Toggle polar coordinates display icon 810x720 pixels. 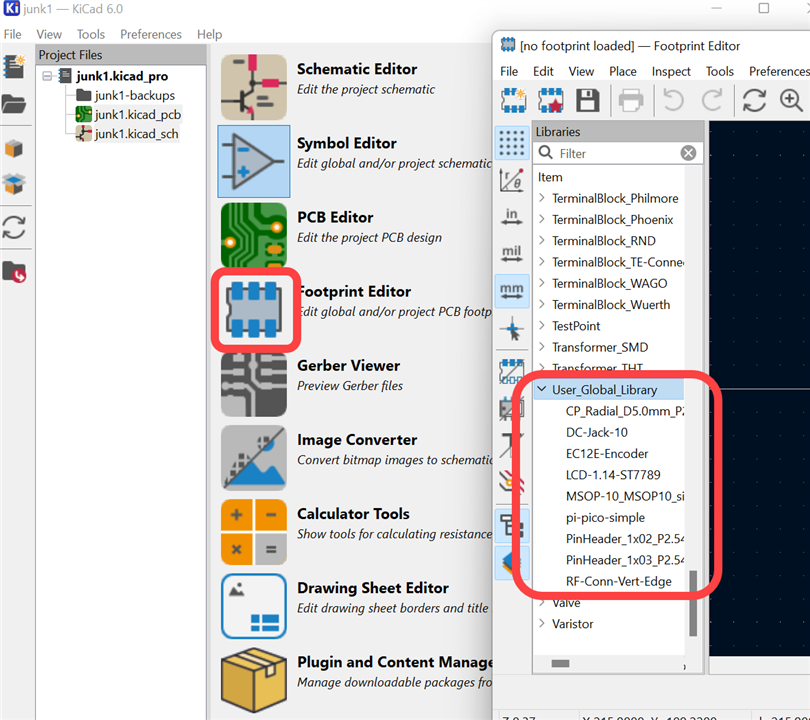click(512, 180)
